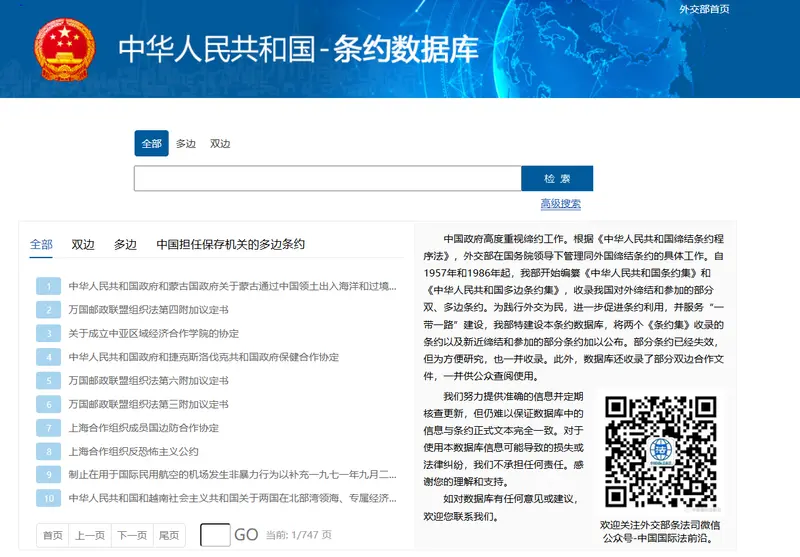This screenshot has width=800, height=557.
Task: Open treaty 1 about Mongolia transit access
Action: click(x=232, y=286)
